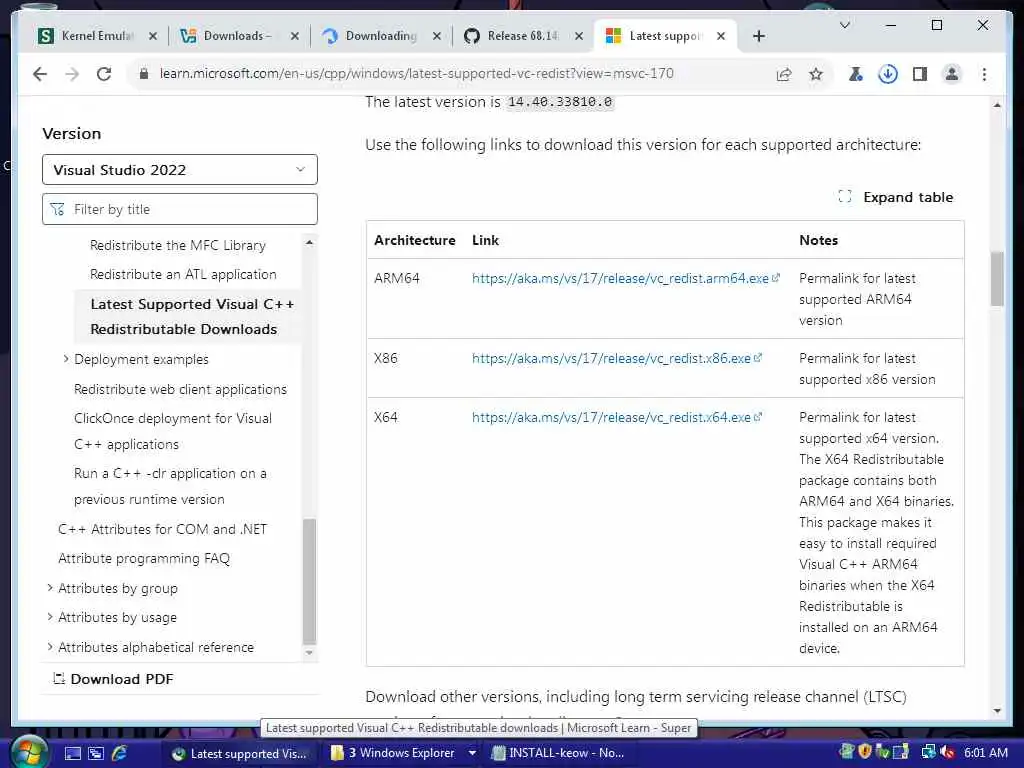
Task: Close the Latest supported tab
Action: point(721,36)
